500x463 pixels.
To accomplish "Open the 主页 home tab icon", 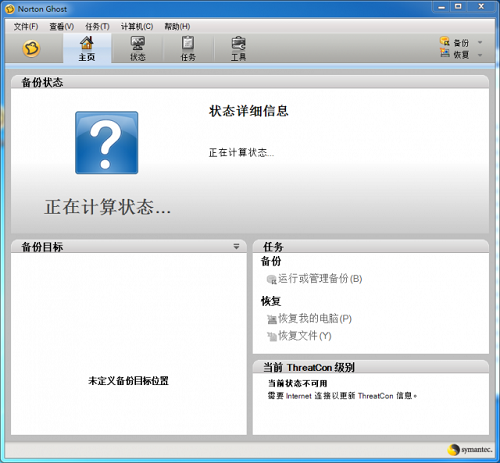I will tap(87, 43).
